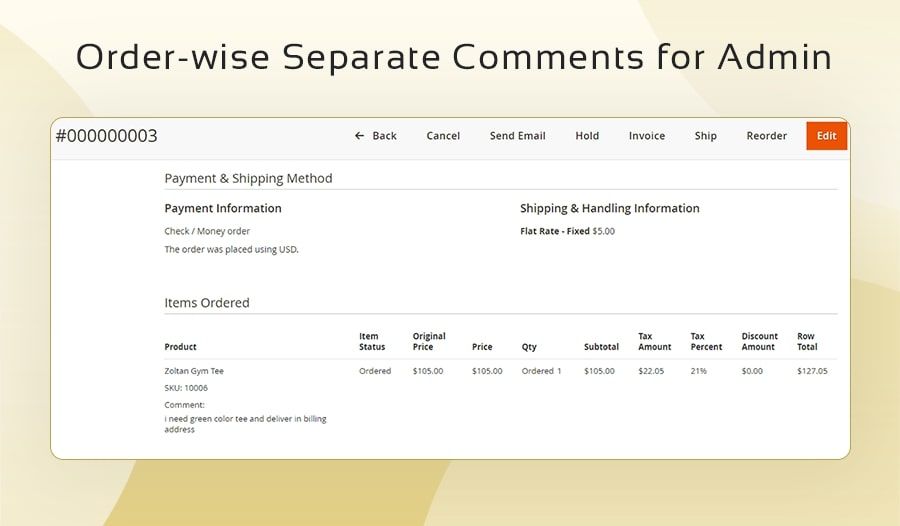
Task: Click the Product column header
Action: coord(180,347)
